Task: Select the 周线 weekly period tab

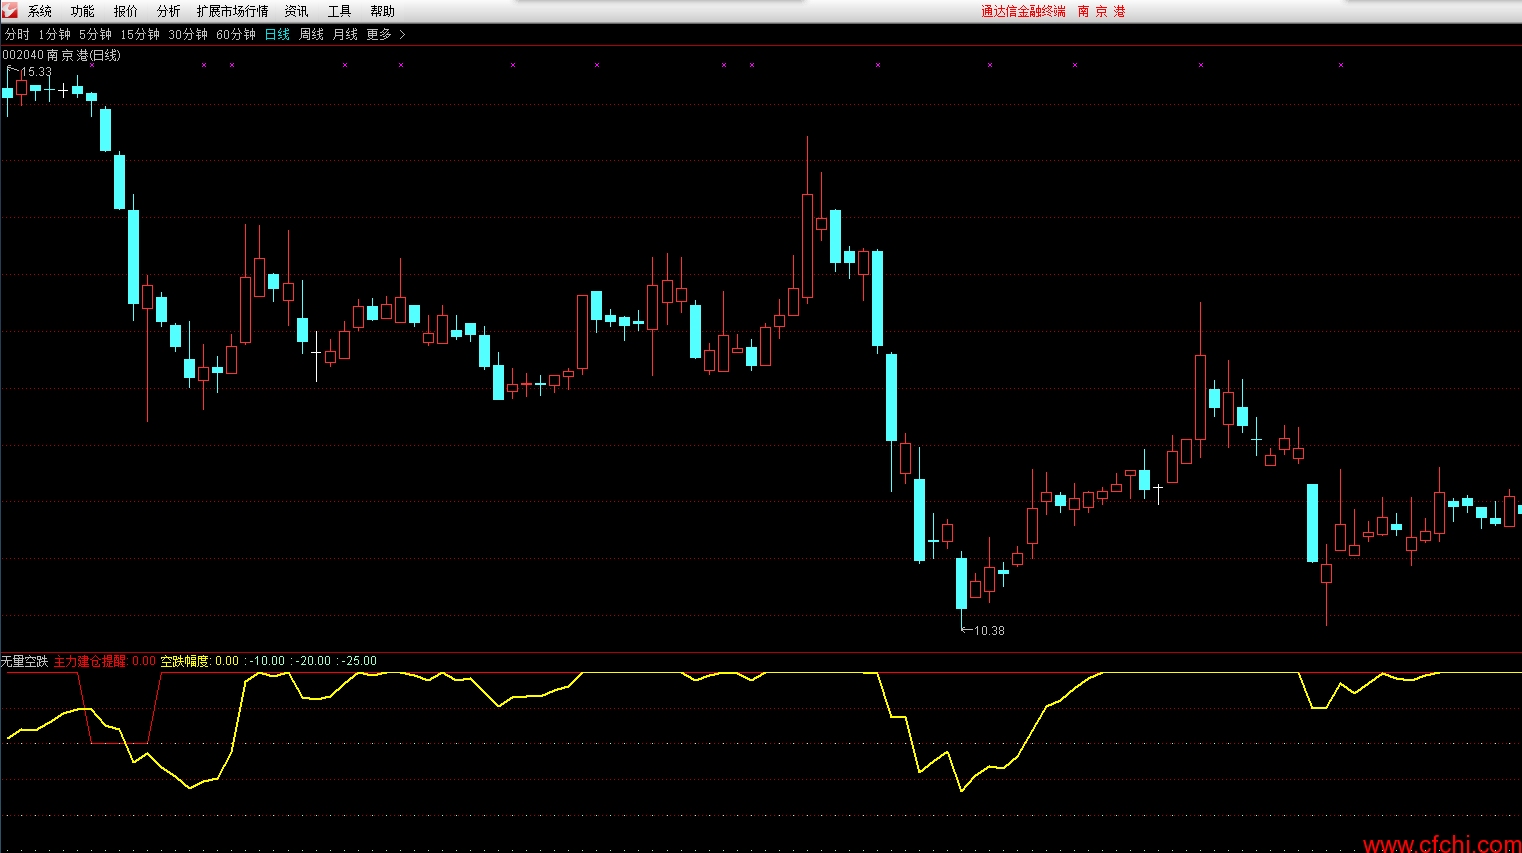Action: point(312,34)
